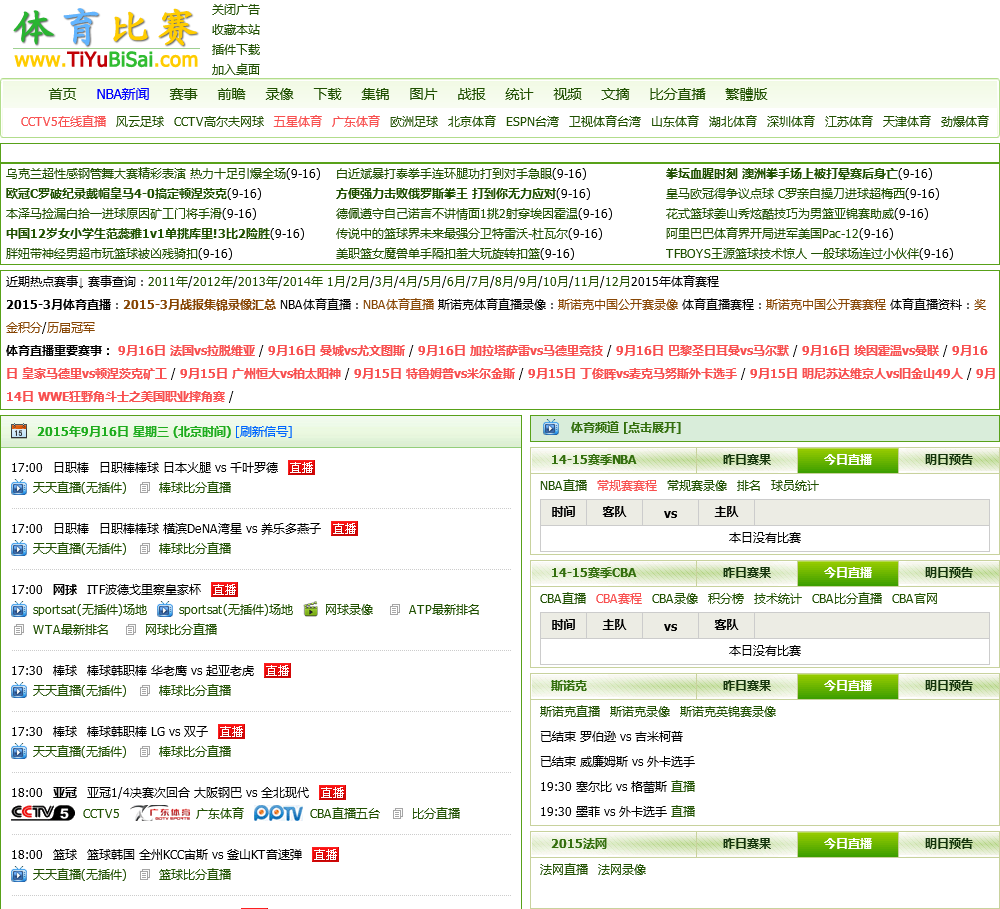Select 明日预告 tab in 14-15赛季NBA

(949, 460)
